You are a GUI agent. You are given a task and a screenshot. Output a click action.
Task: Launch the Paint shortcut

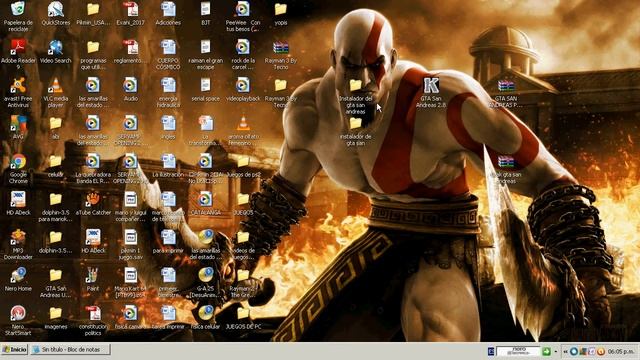coord(93,280)
